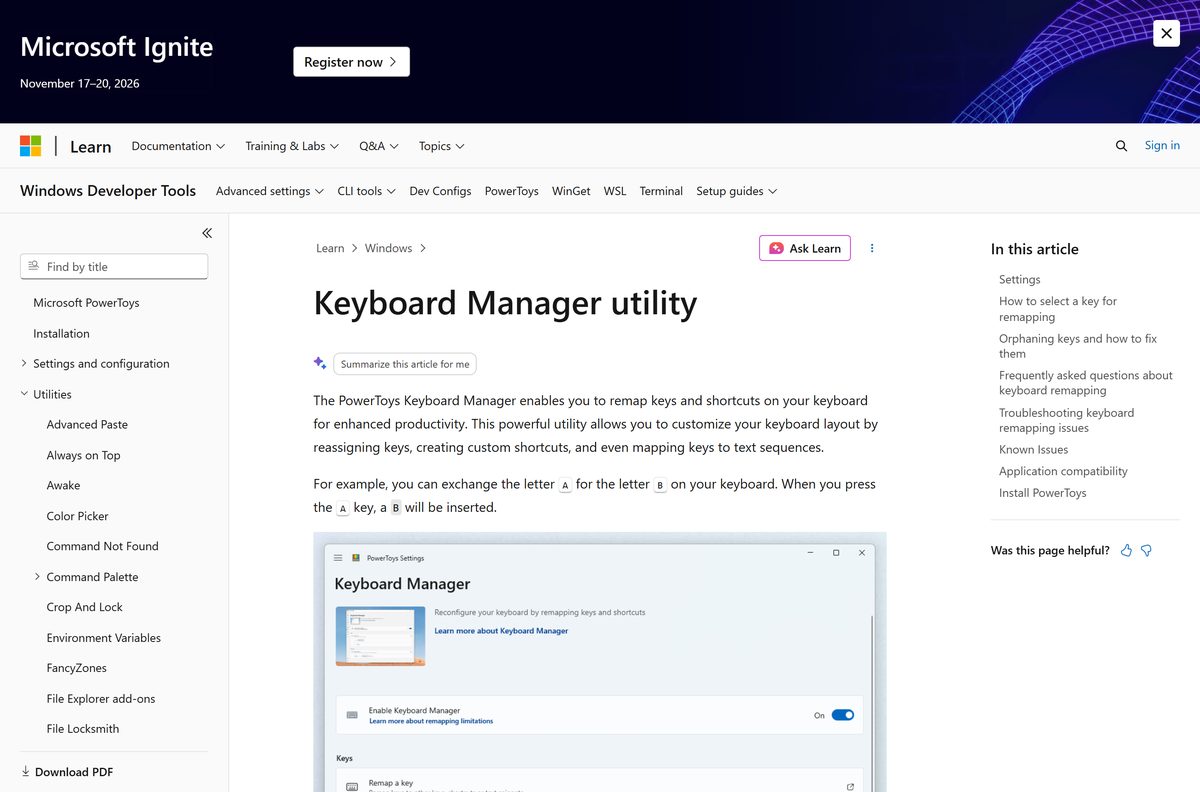Click the Download PDF arrow icon
The height and width of the screenshot is (792, 1200).
point(25,771)
